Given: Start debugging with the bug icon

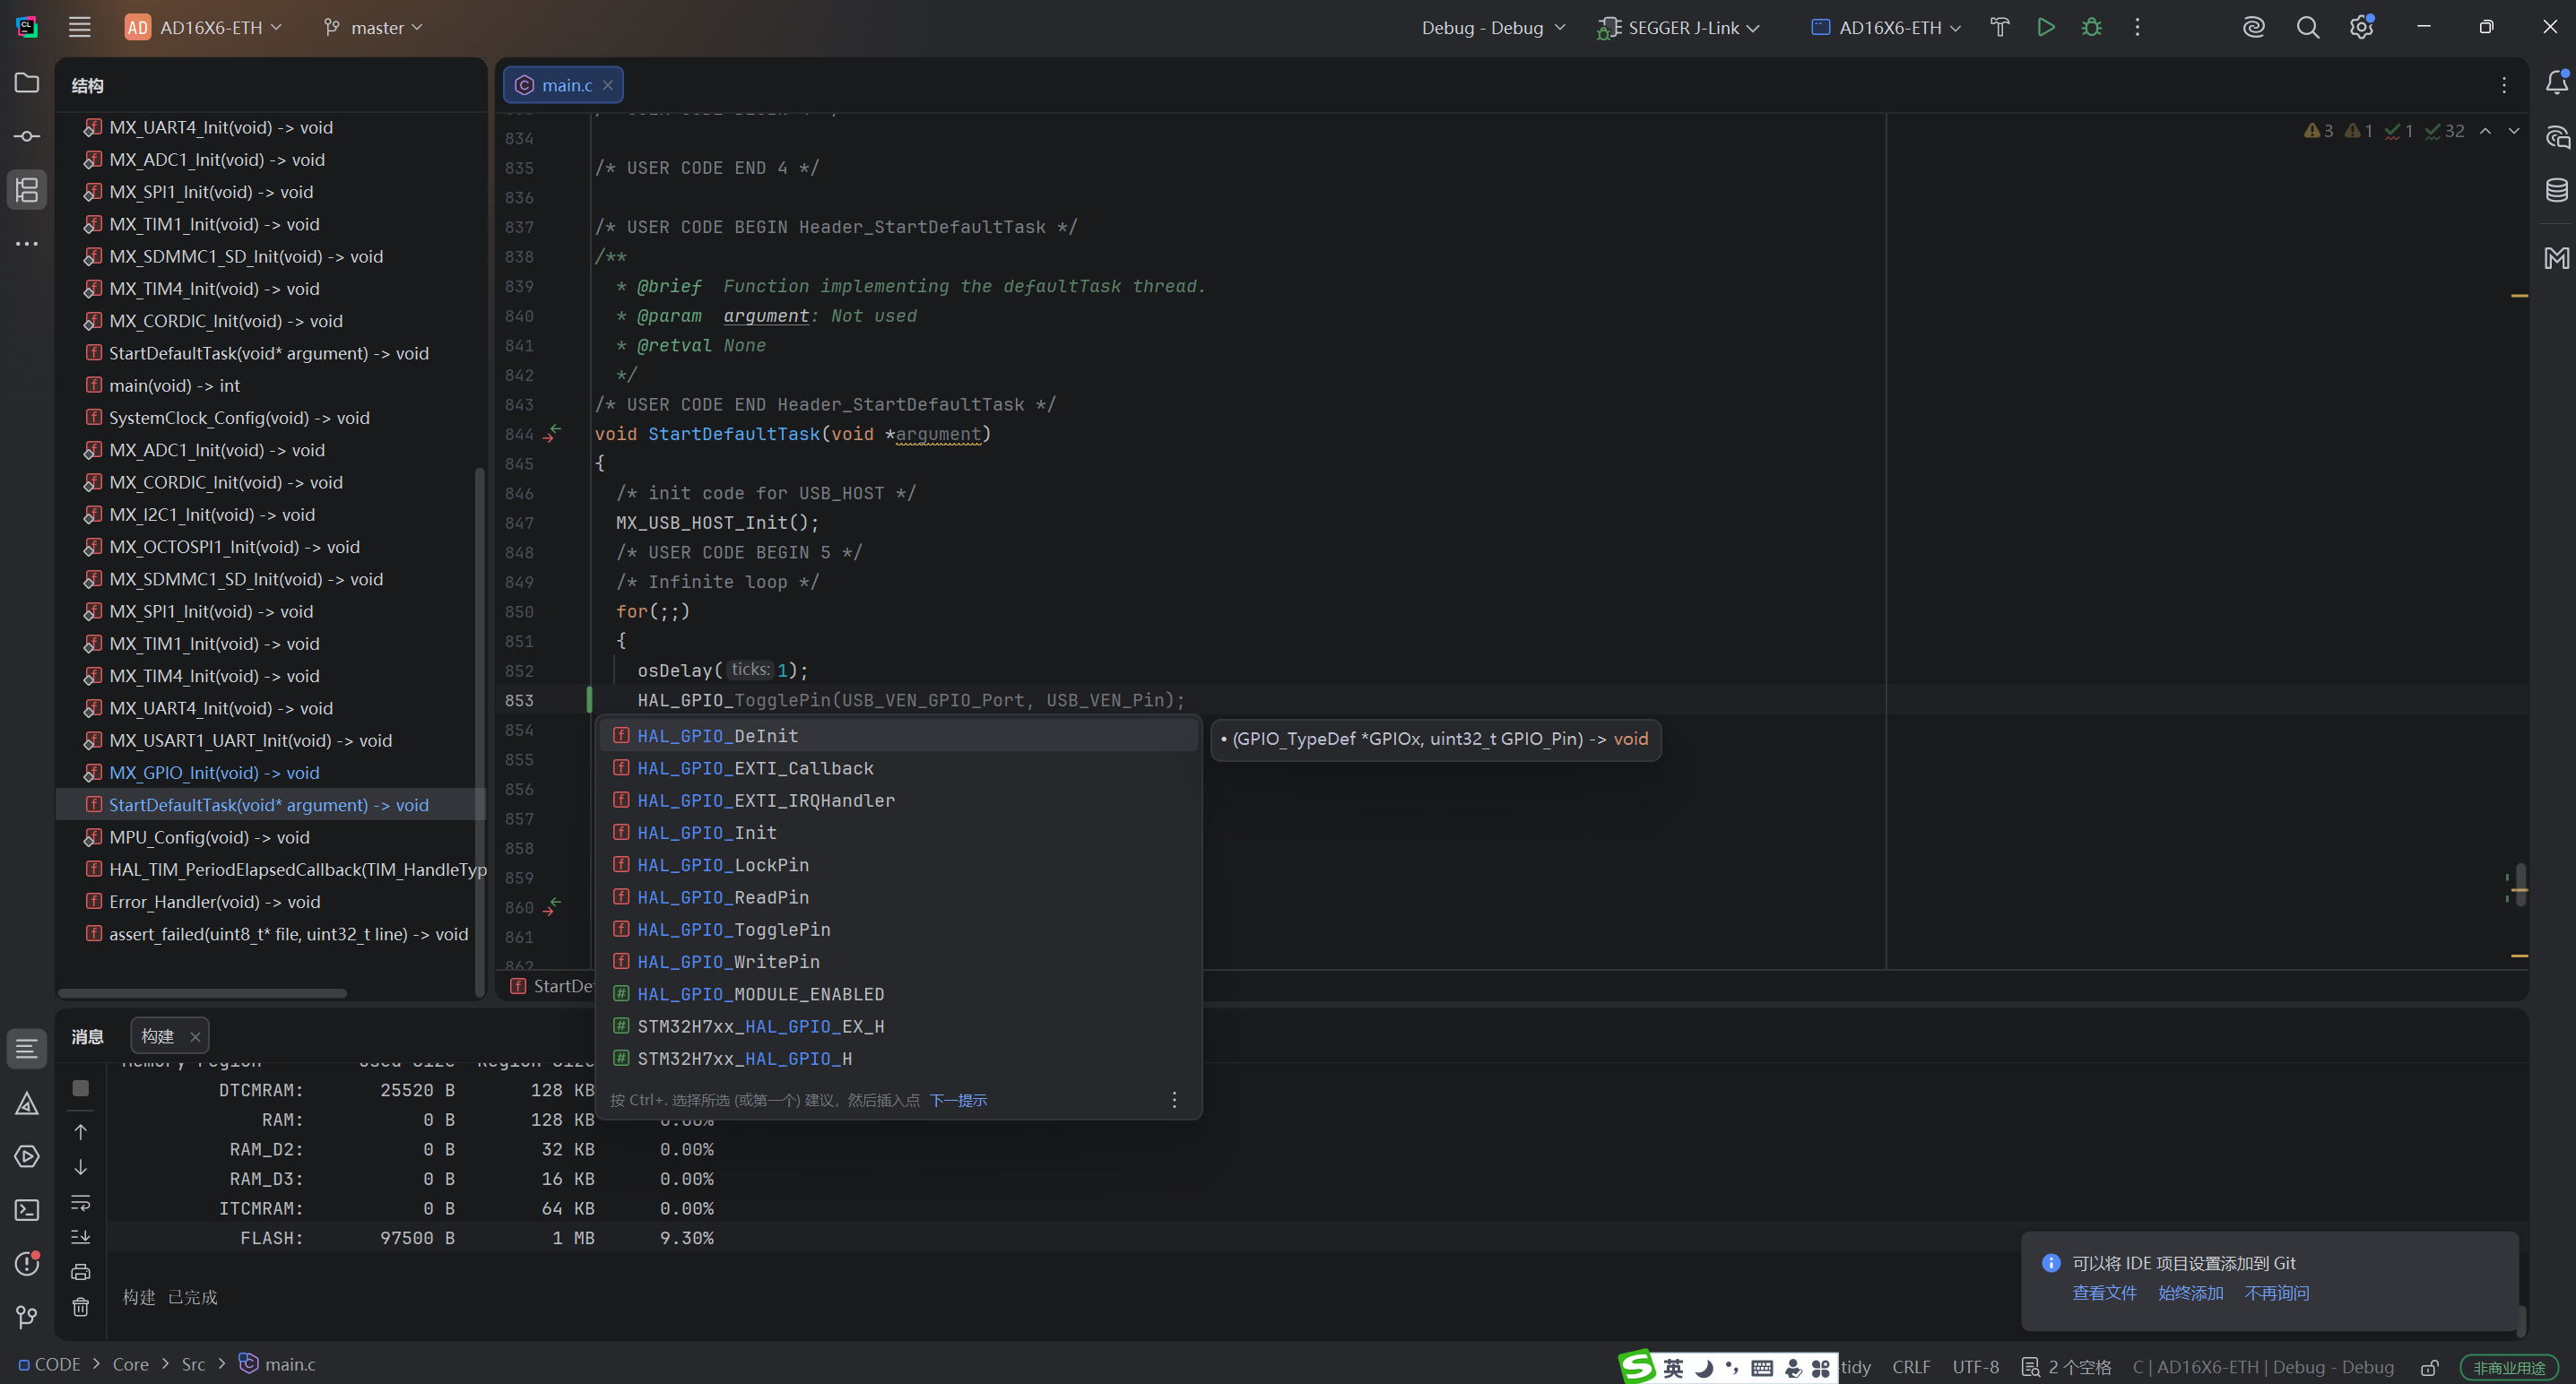Looking at the screenshot, I should click(2091, 28).
